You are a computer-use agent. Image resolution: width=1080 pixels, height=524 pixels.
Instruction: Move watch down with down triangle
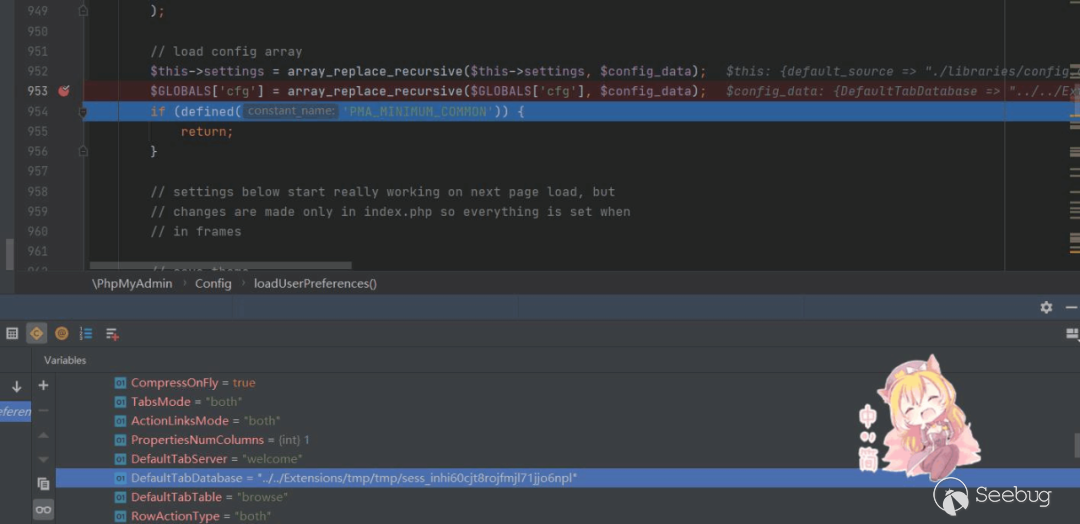(x=43, y=459)
